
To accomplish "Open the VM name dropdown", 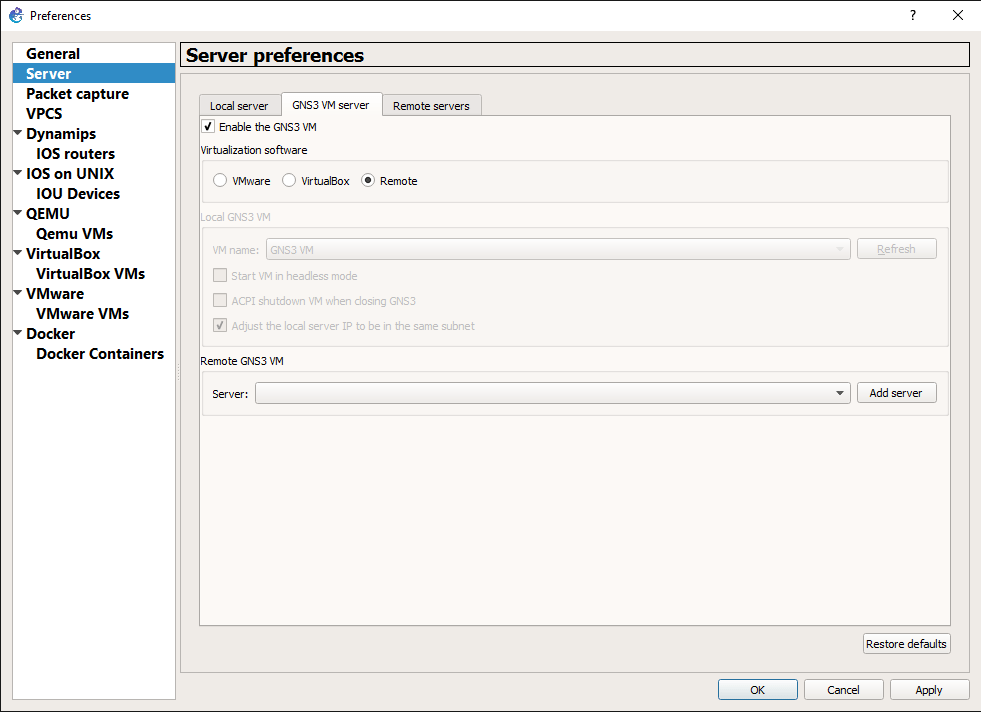I will (558, 249).
